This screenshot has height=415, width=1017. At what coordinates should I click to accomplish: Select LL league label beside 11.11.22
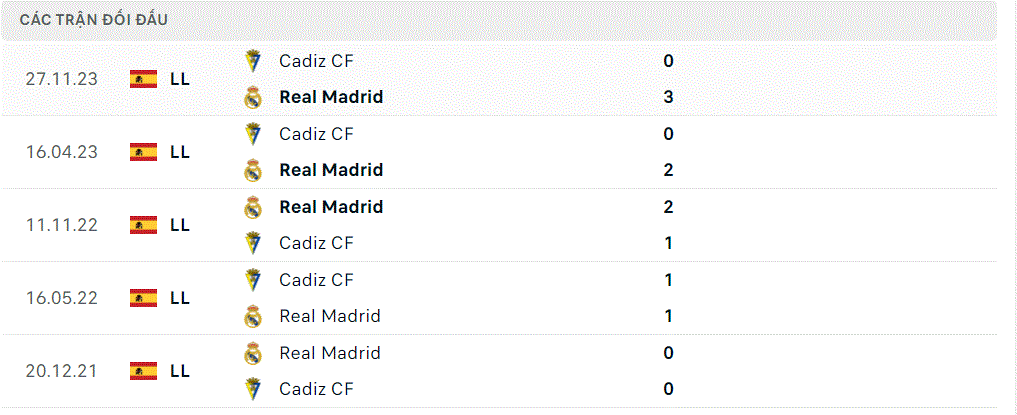(x=180, y=225)
